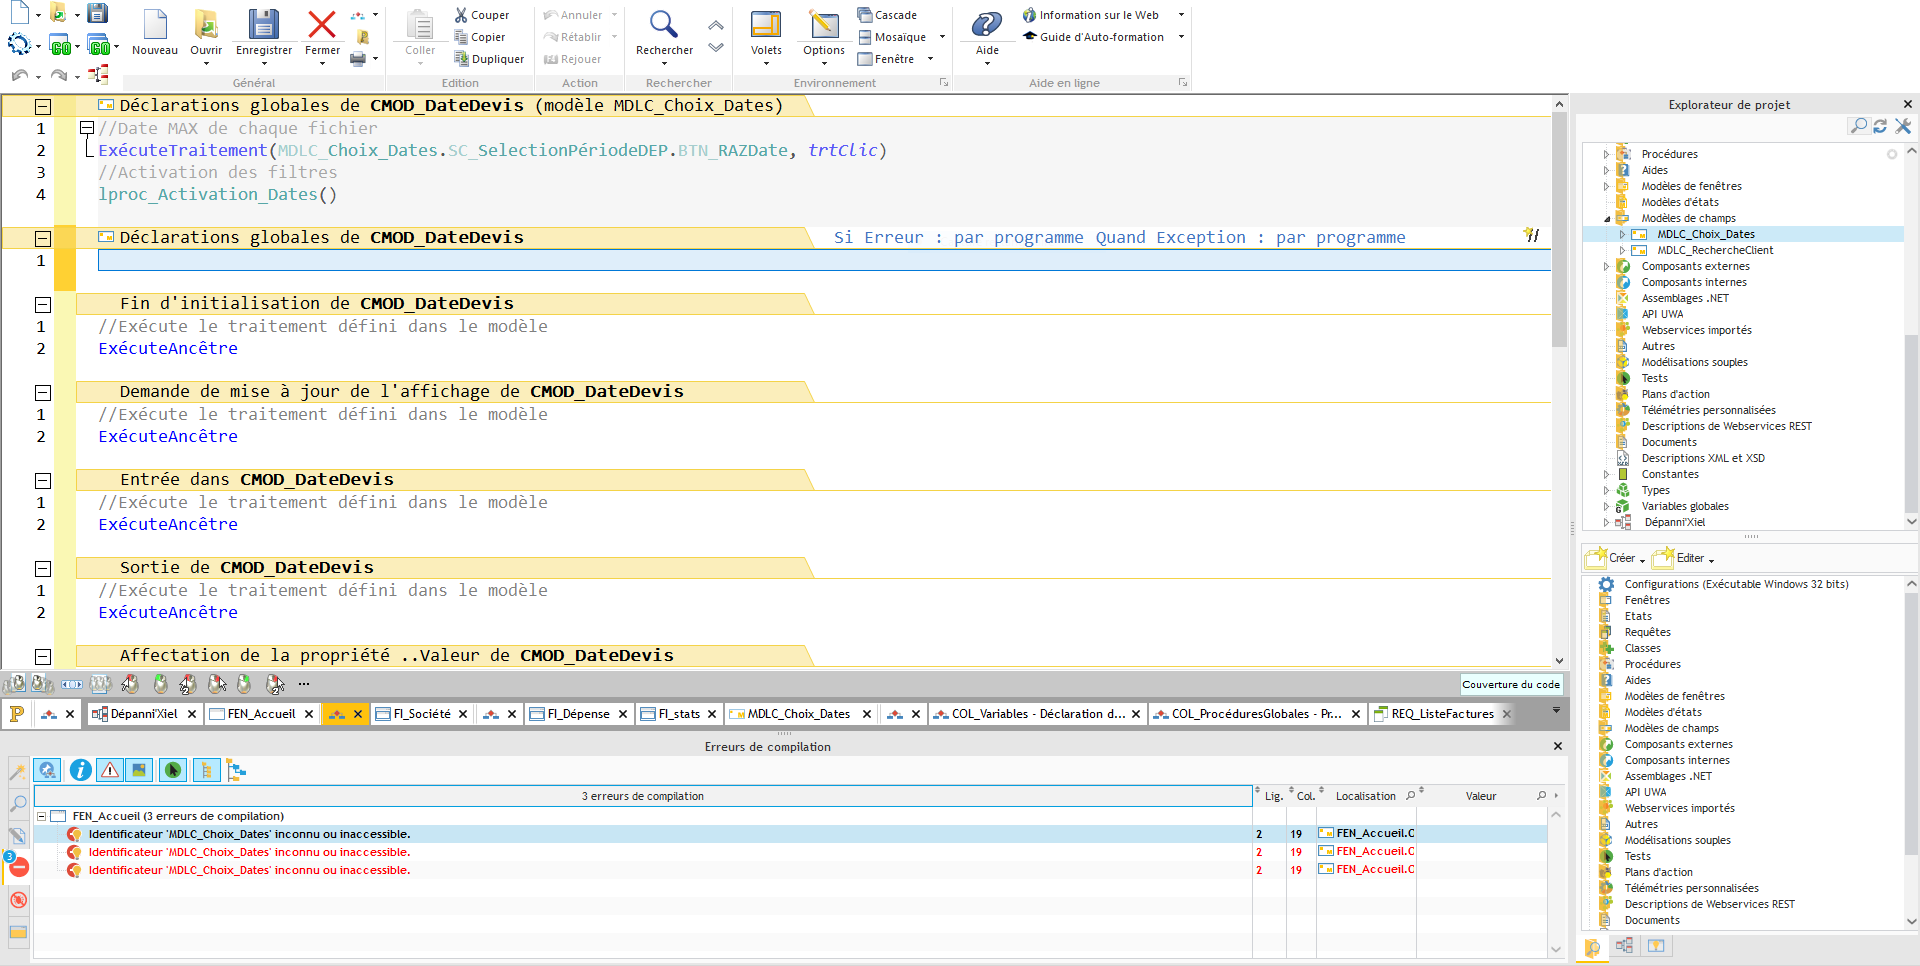This screenshot has height=966, width=1920.
Task: Click the Aide help icon
Action: pyautogui.click(x=987, y=25)
